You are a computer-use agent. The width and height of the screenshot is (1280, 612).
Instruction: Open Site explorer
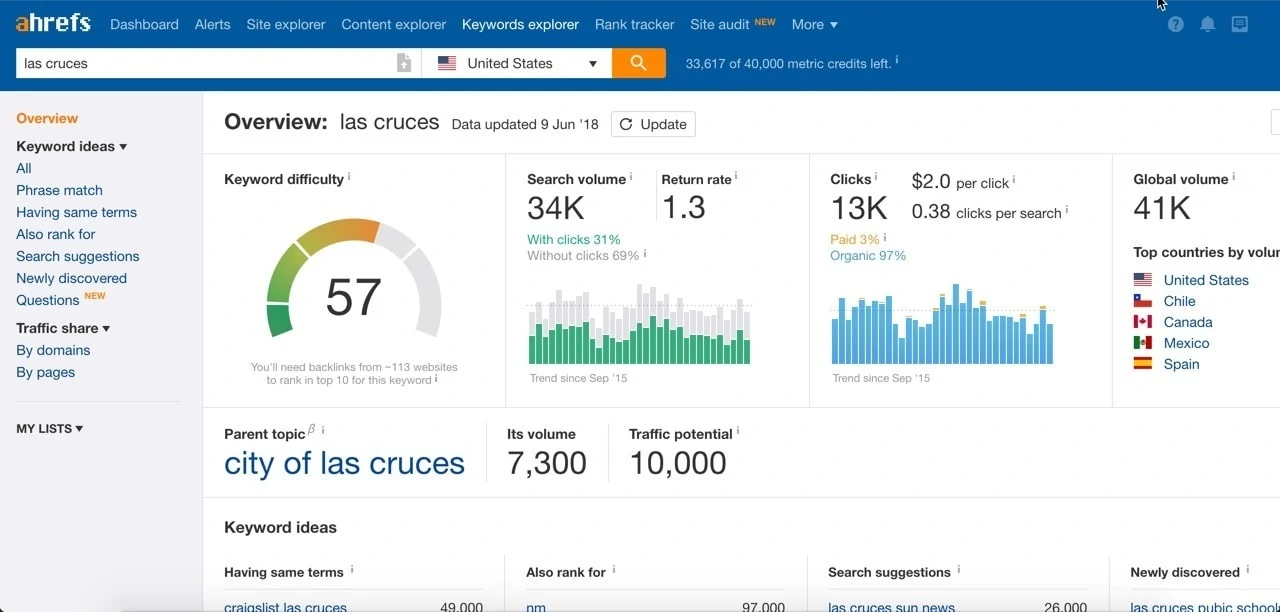click(286, 24)
